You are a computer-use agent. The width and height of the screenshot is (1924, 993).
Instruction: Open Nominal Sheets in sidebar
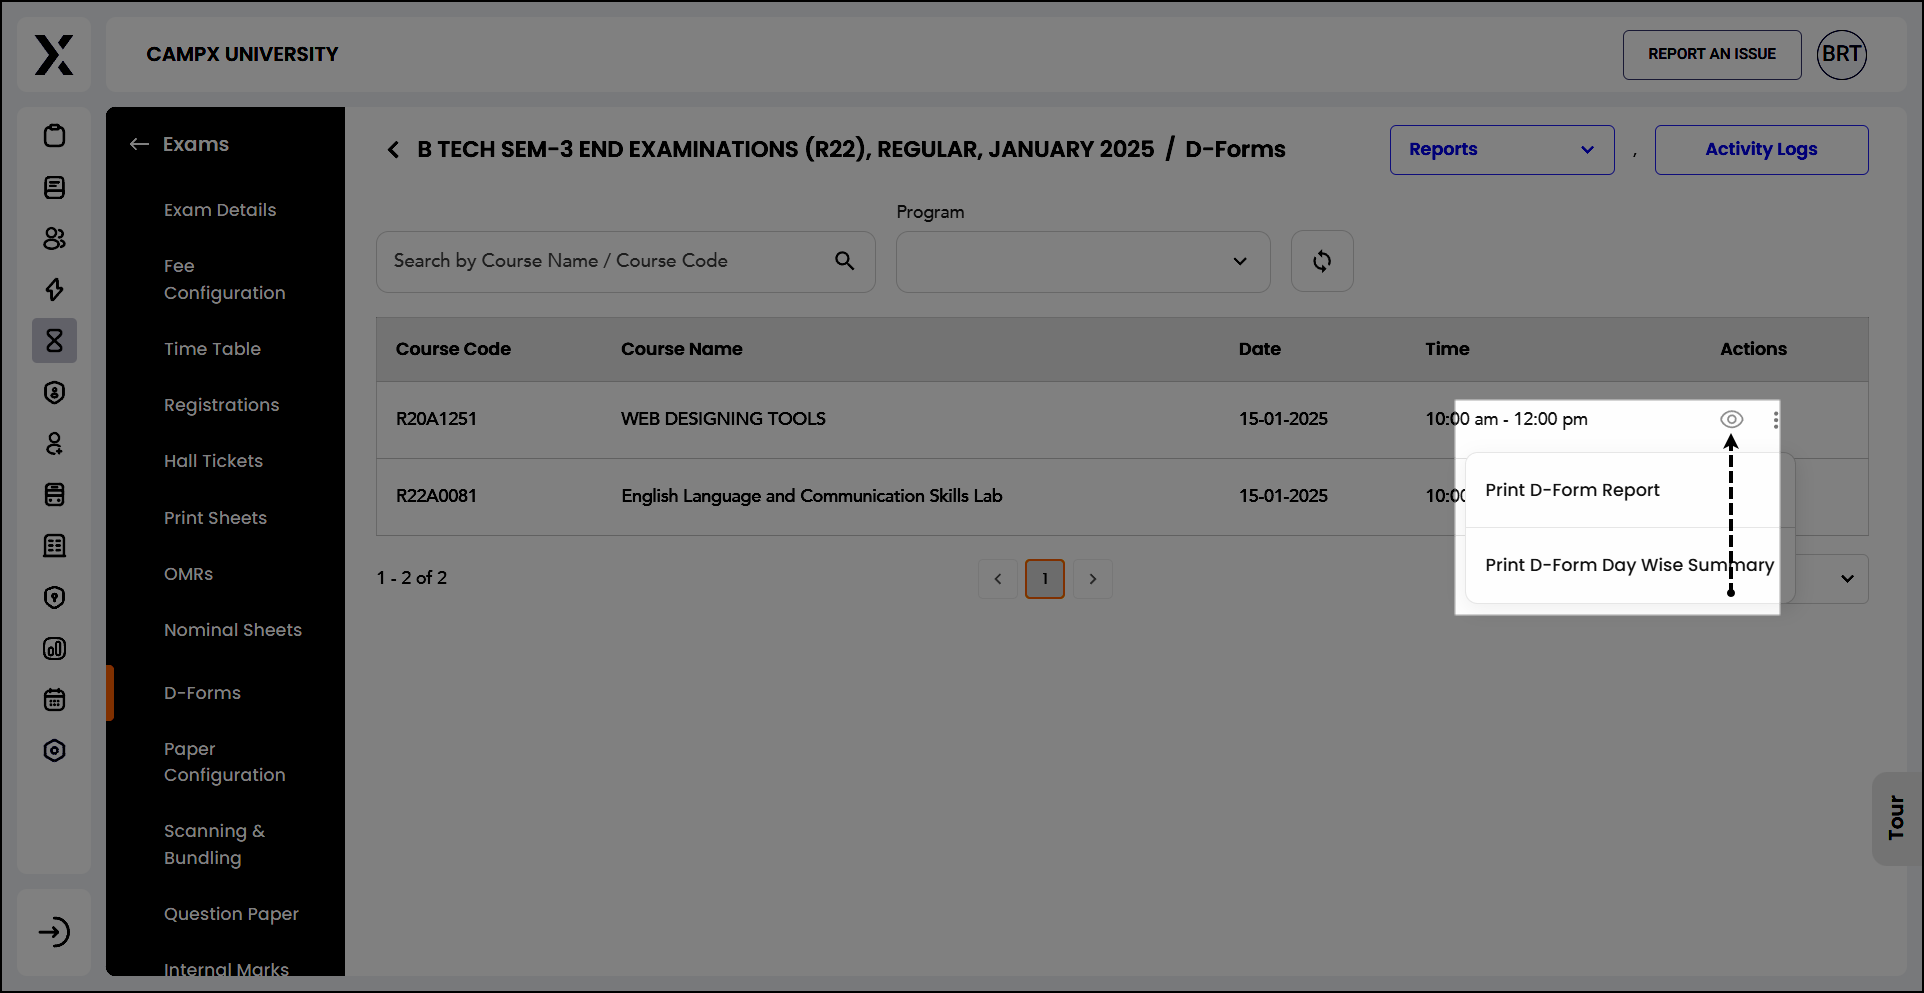point(233,630)
